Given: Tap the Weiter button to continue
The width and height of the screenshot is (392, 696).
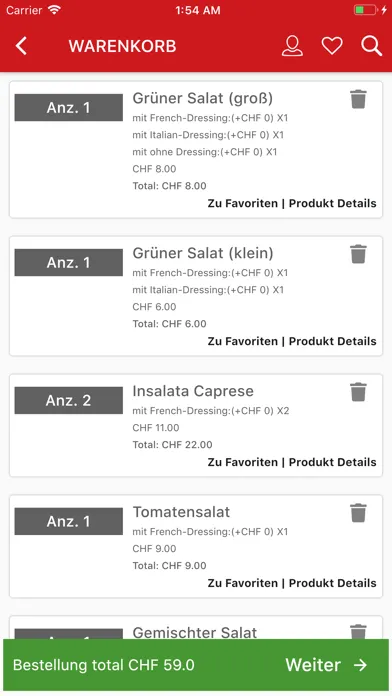Looking at the screenshot, I should pos(326,664).
